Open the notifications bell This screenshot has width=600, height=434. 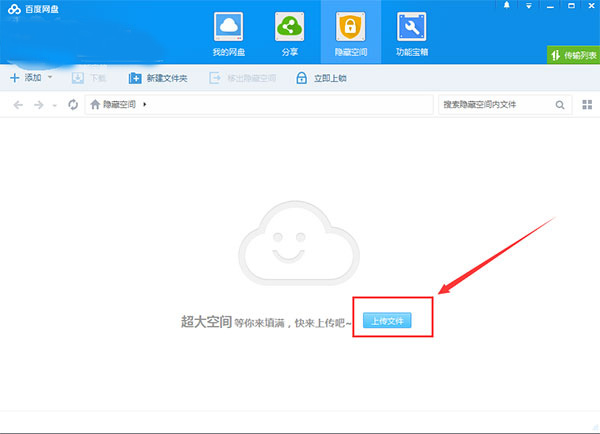pyautogui.click(x=507, y=5)
